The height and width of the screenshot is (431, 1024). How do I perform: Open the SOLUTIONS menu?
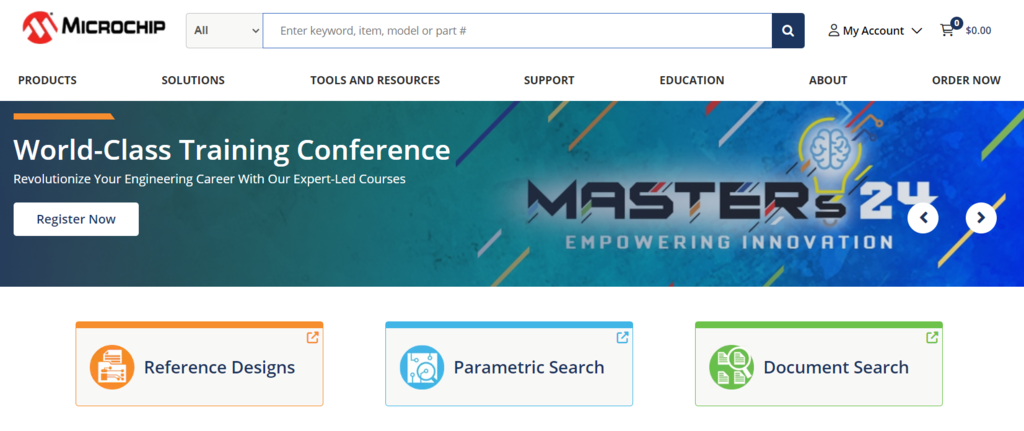(193, 80)
